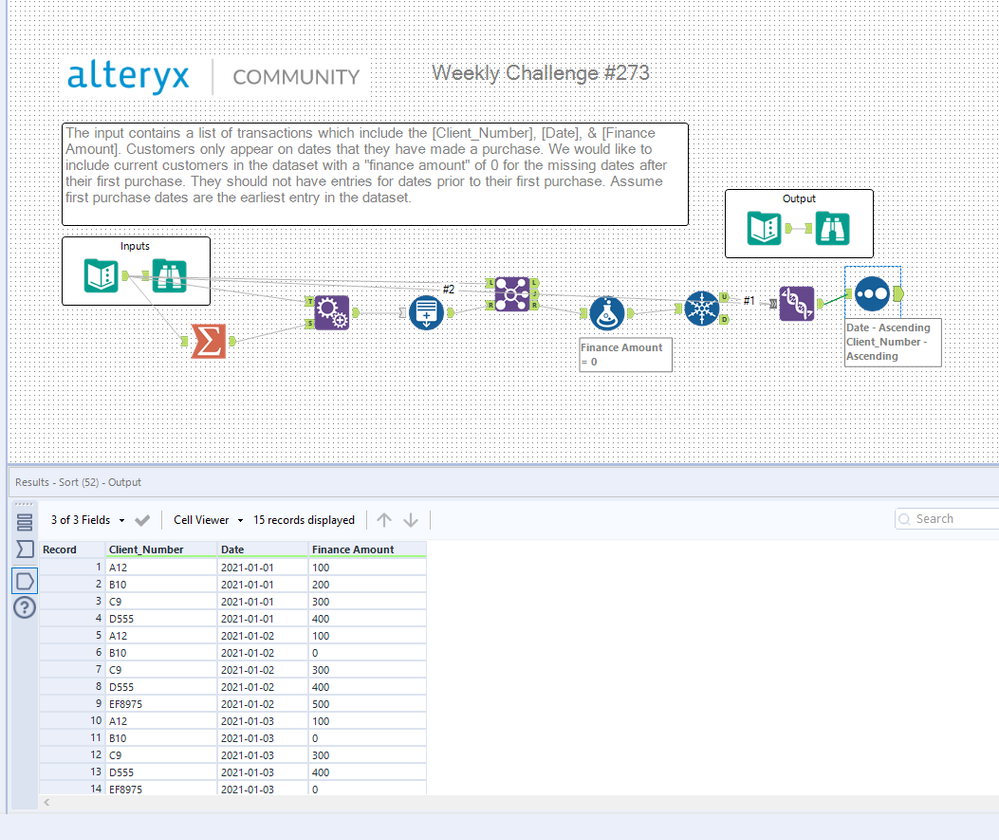
Task: Select the Output Browse binoculars tool
Action: click(x=832, y=228)
